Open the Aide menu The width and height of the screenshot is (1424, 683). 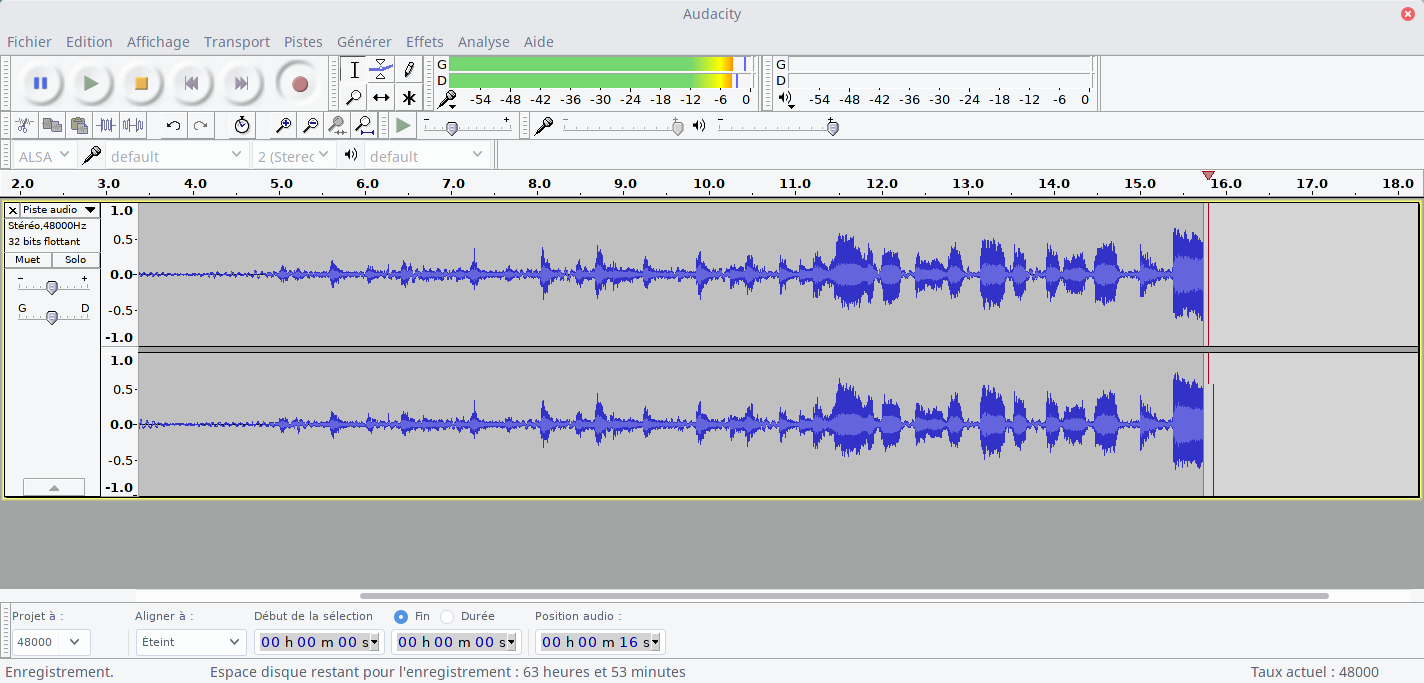pyautogui.click(x=539, y=42)
